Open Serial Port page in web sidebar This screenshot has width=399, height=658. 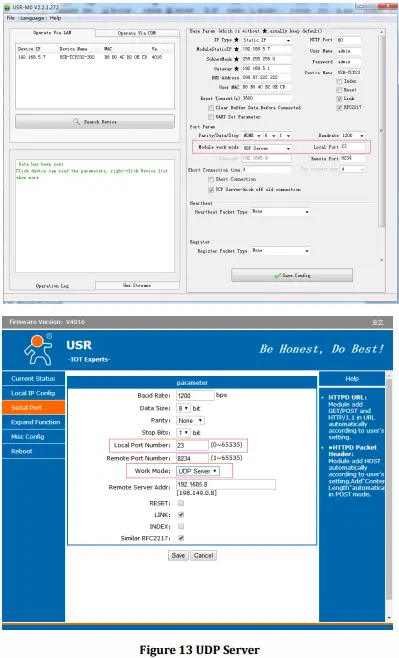tap(33, 407)
